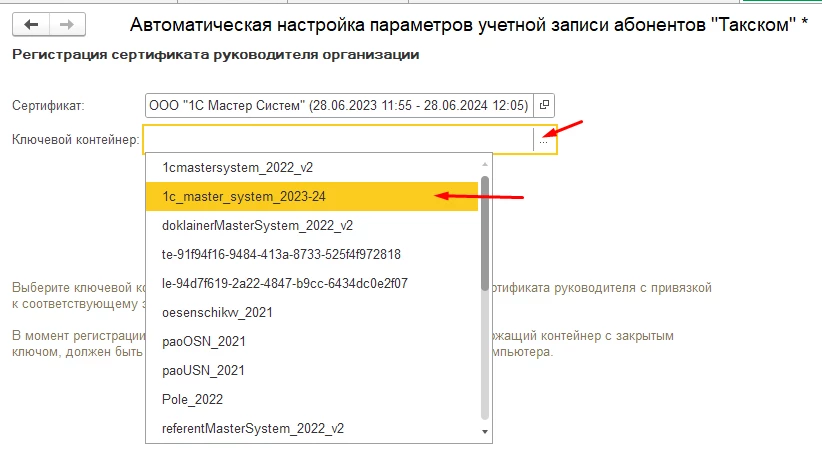The image size is (822, 452).
Task: Open the certificate details icon next to Сертификат
Action: pos(544,105)
